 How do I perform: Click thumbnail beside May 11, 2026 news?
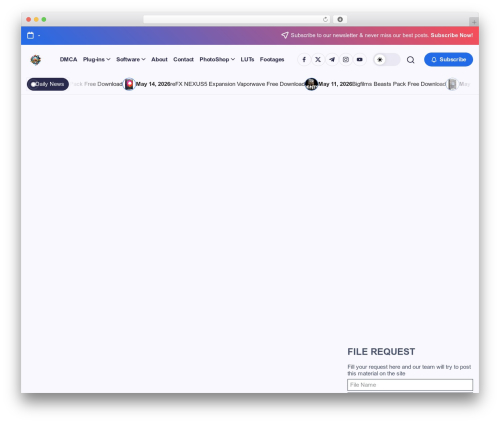(x=311, y=84)
